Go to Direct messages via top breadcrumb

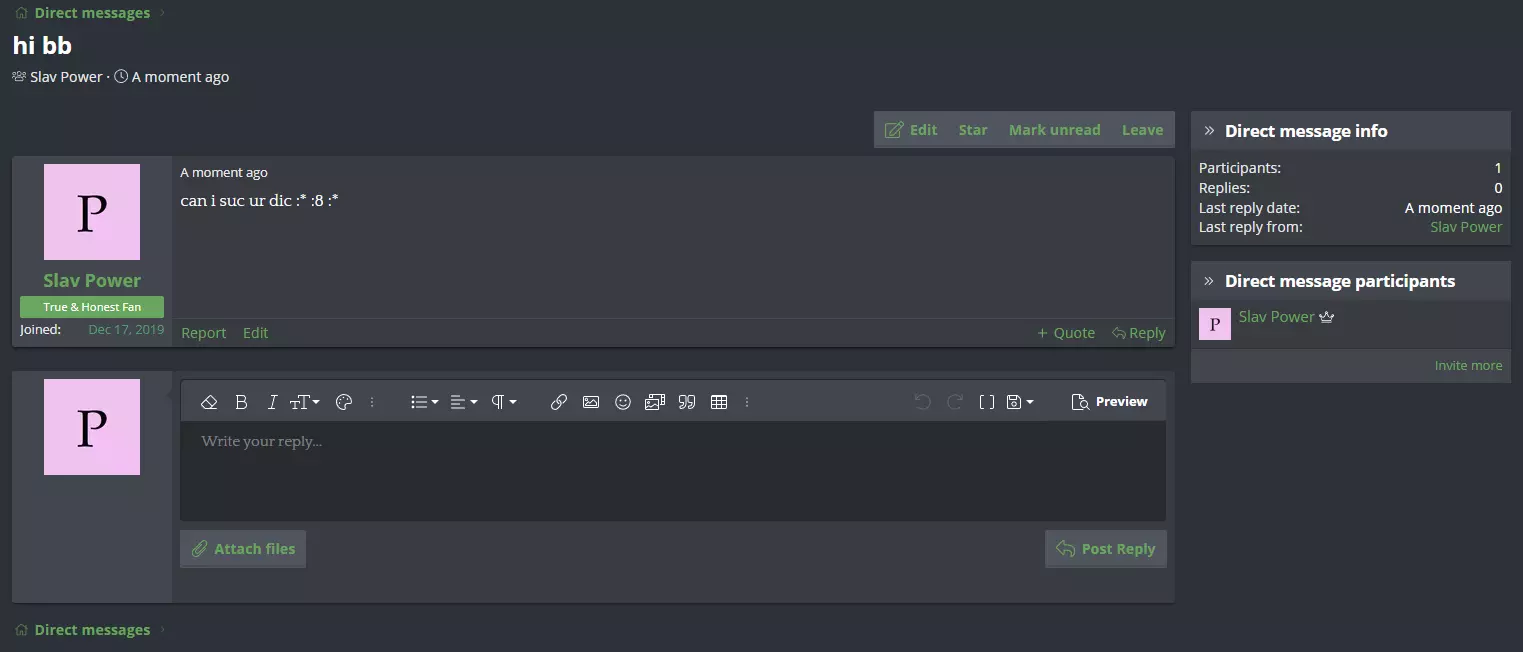tap(92, 13)
